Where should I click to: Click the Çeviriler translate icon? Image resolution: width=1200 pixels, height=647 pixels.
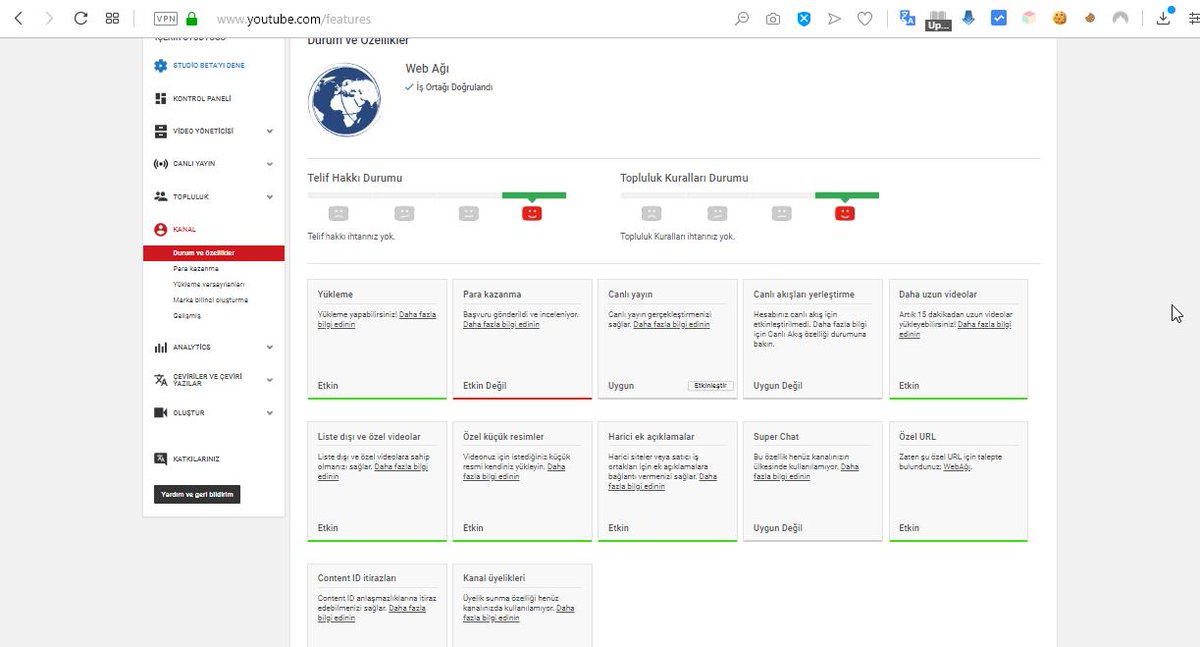[x=160, y=380]
